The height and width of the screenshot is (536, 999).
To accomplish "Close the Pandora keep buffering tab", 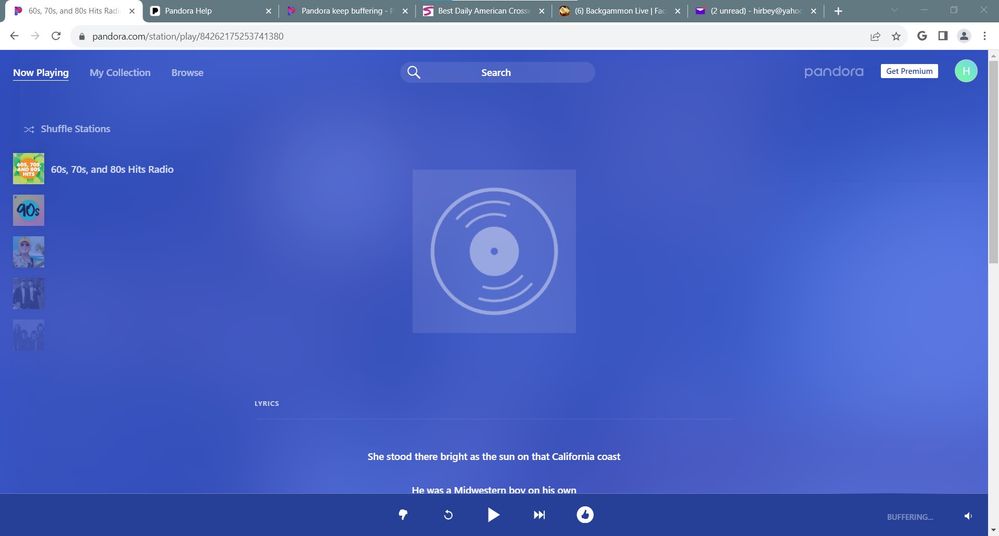I will pyautogui.click(x=405, y=11).
